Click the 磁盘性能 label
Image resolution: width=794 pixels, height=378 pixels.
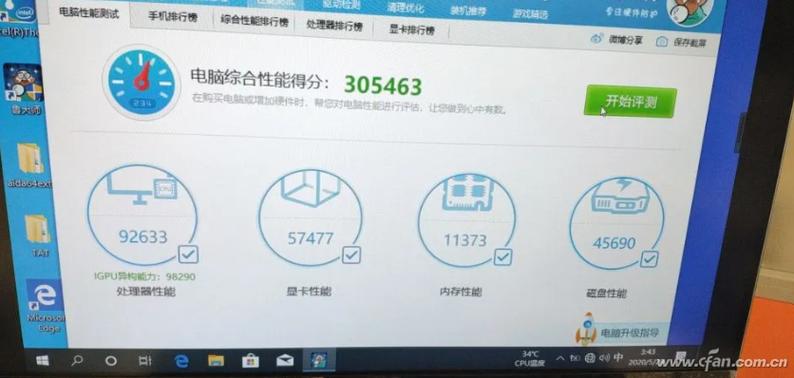pos(607,293)
